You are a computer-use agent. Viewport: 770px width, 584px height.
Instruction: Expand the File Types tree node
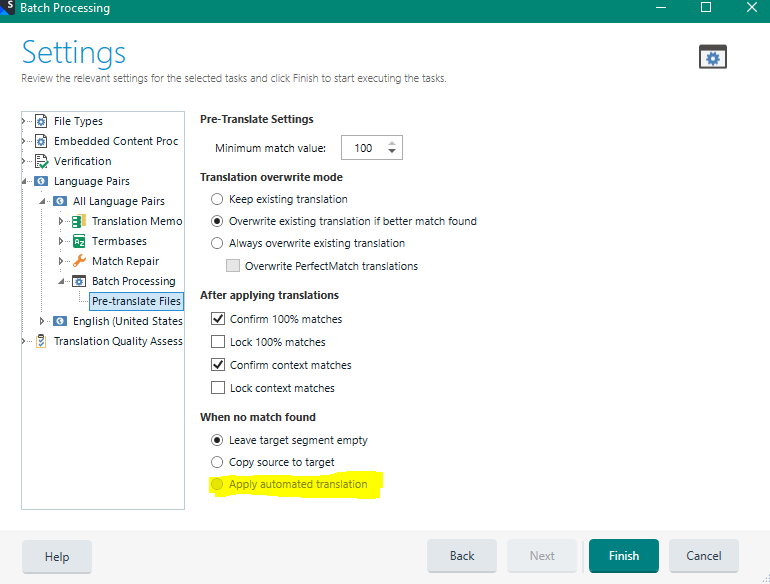(x=23, y=121)
